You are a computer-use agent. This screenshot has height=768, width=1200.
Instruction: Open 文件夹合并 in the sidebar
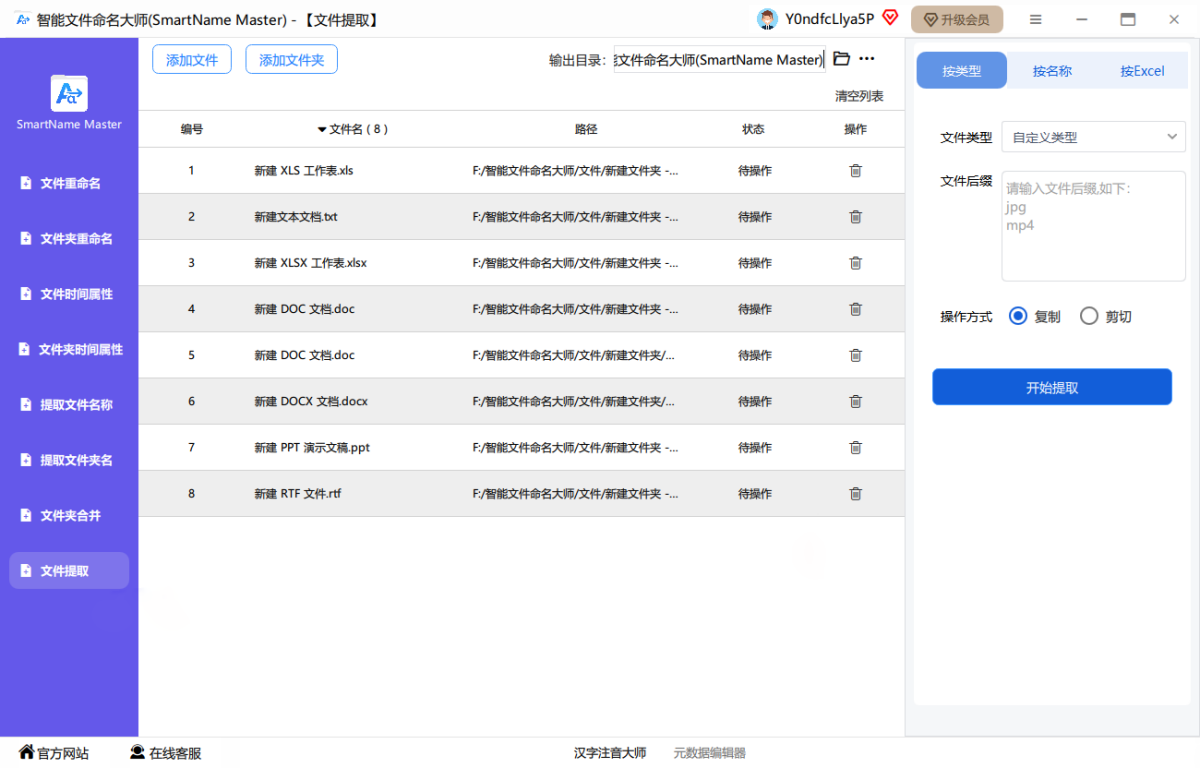coord(70,515)
